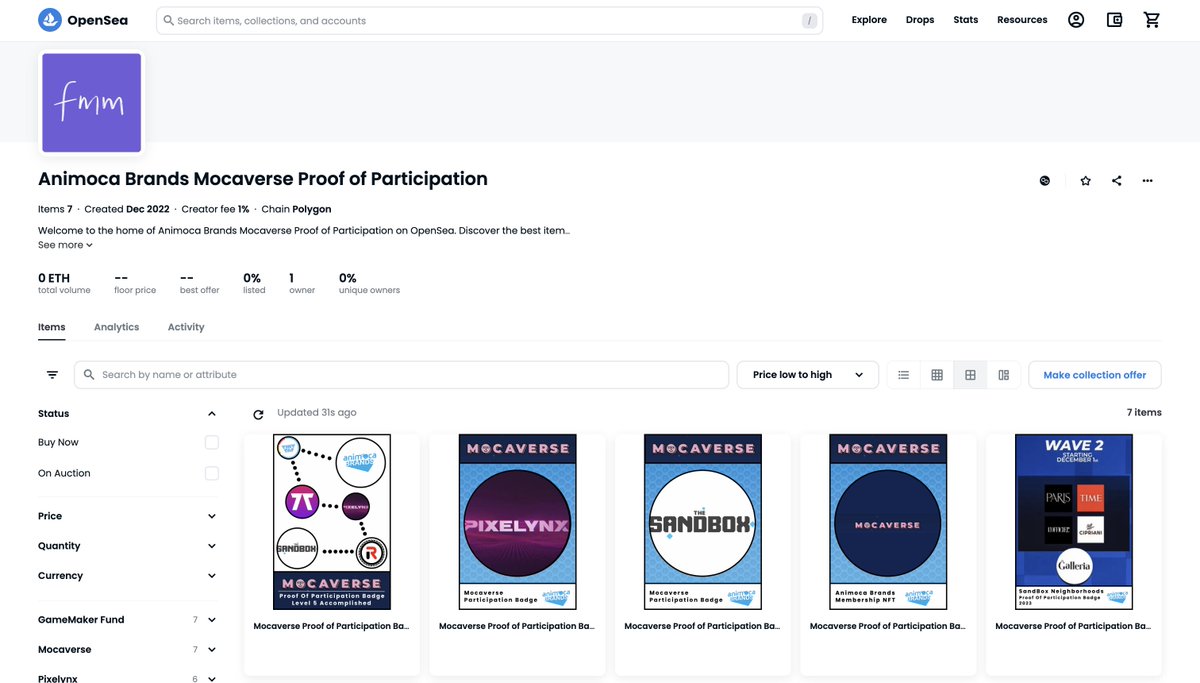The height and width of the screenshot is (683, 1200).
Task: Click the Search by name or attribute field
Action: 401,375
